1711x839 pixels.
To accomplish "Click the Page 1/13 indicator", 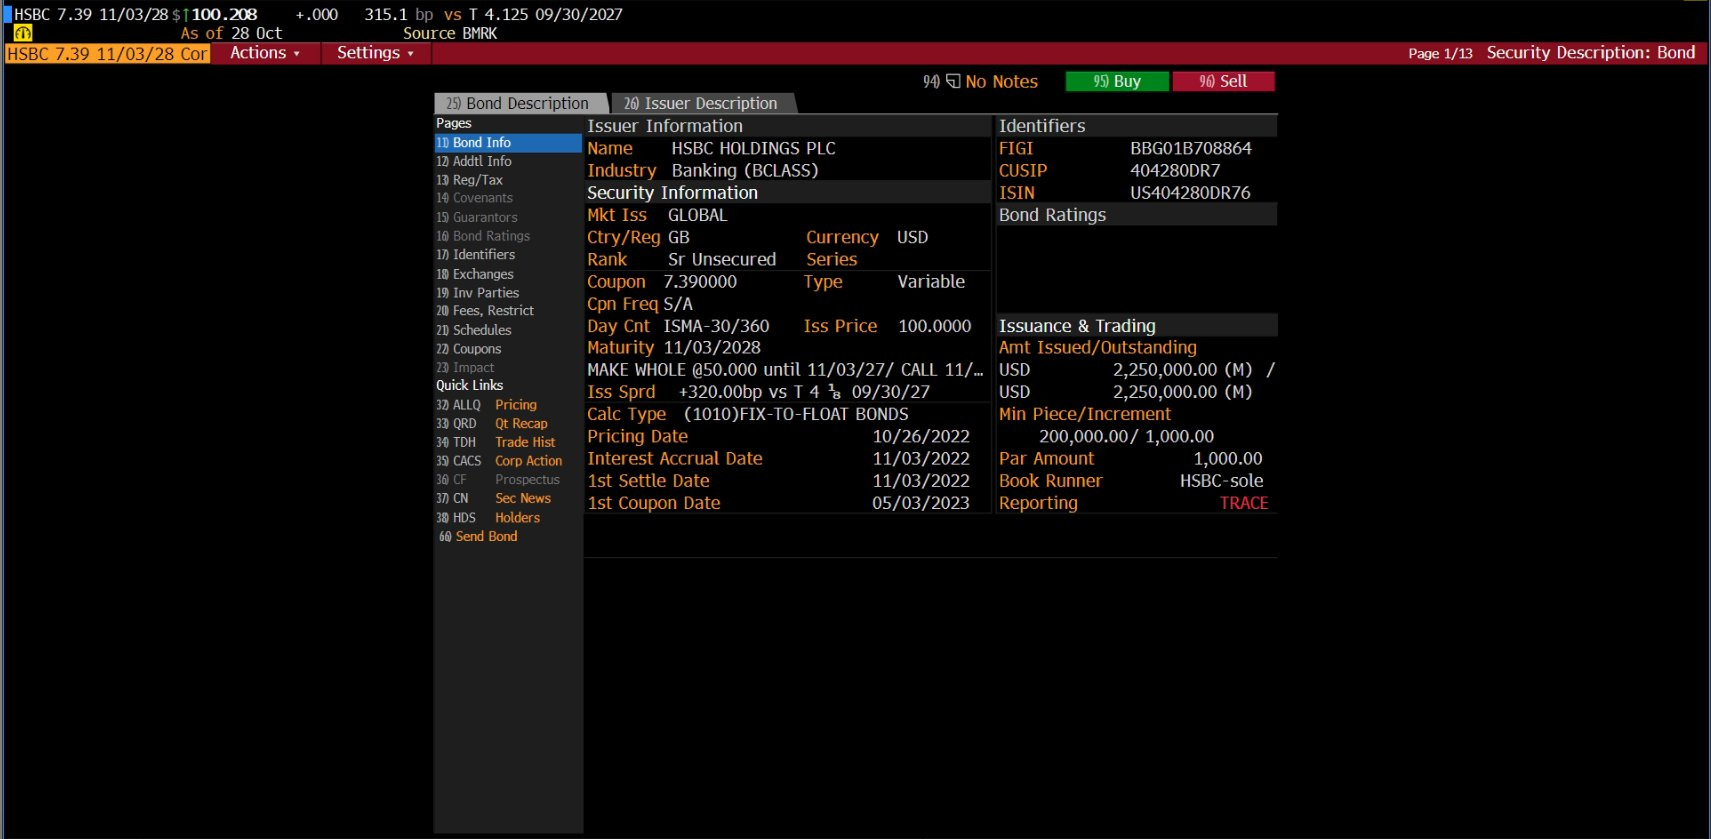I will pyautogui.click(x=1440, y=54).
